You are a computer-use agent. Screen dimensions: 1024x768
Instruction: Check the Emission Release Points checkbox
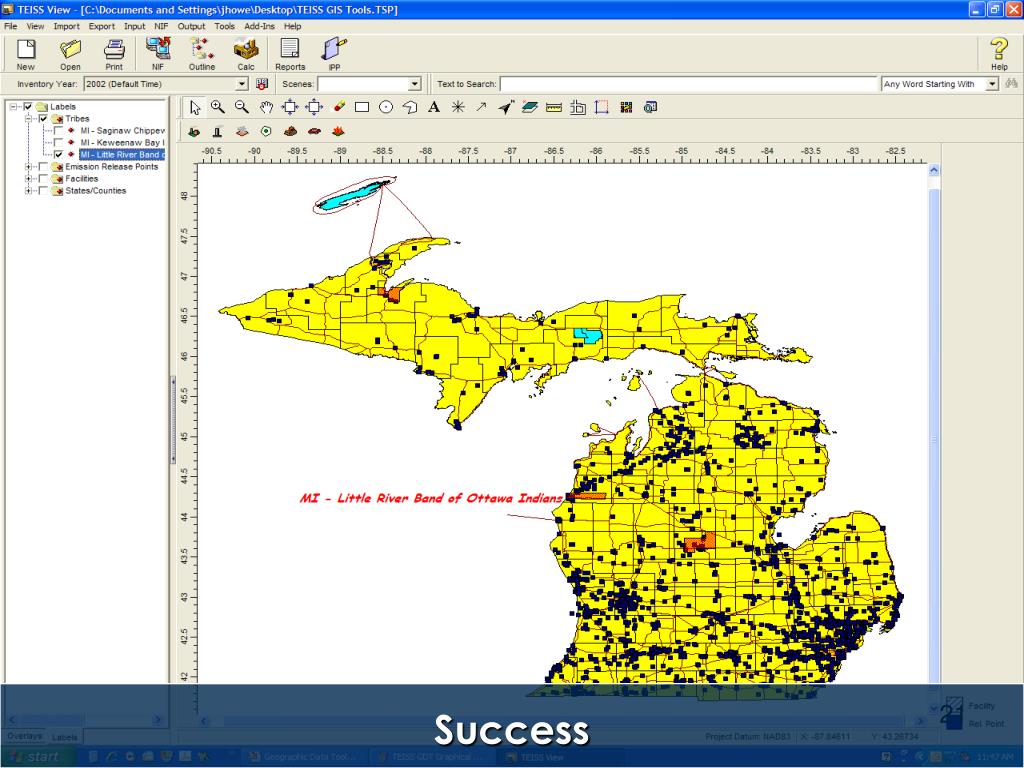tap(43, 167)
